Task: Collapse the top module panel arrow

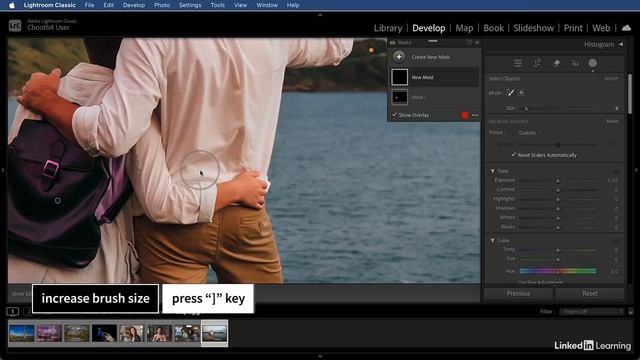Action: (320, 15)
